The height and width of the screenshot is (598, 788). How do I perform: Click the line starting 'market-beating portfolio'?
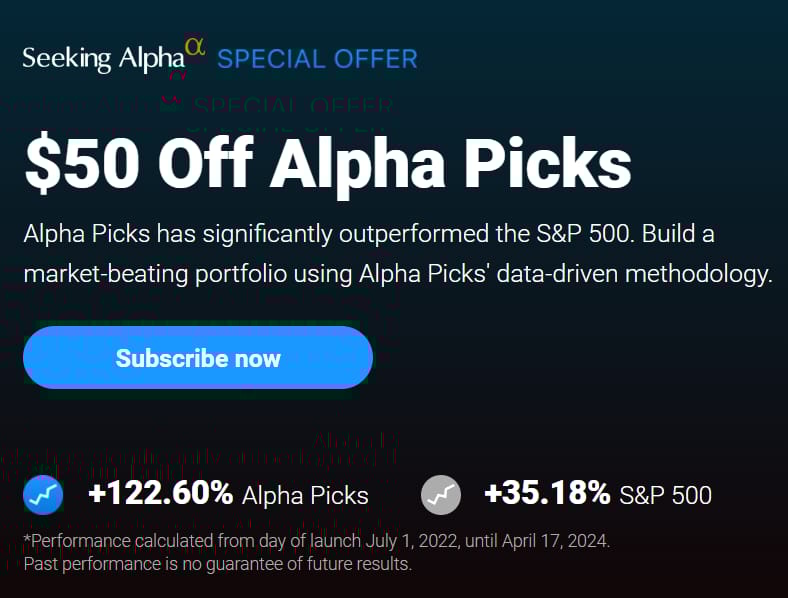point(398,274)
